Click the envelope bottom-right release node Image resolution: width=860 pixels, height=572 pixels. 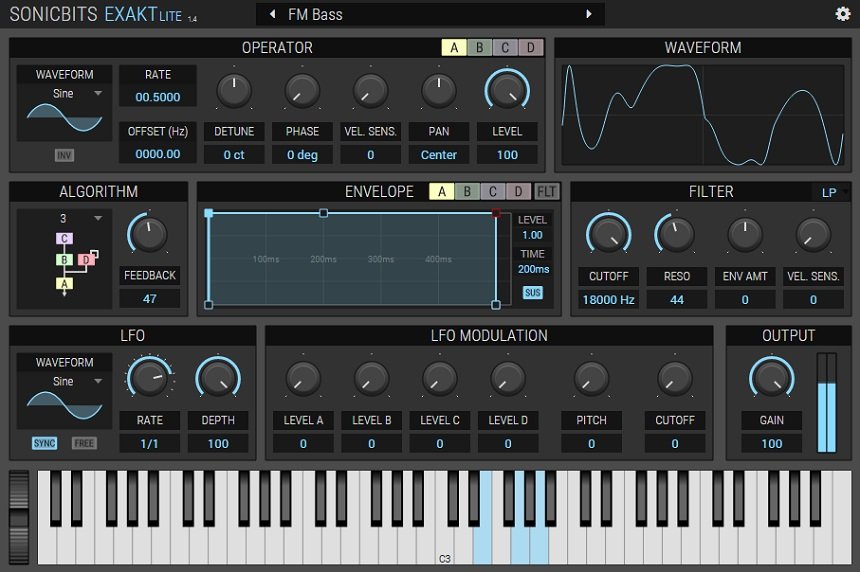click(x=496, y=305)
